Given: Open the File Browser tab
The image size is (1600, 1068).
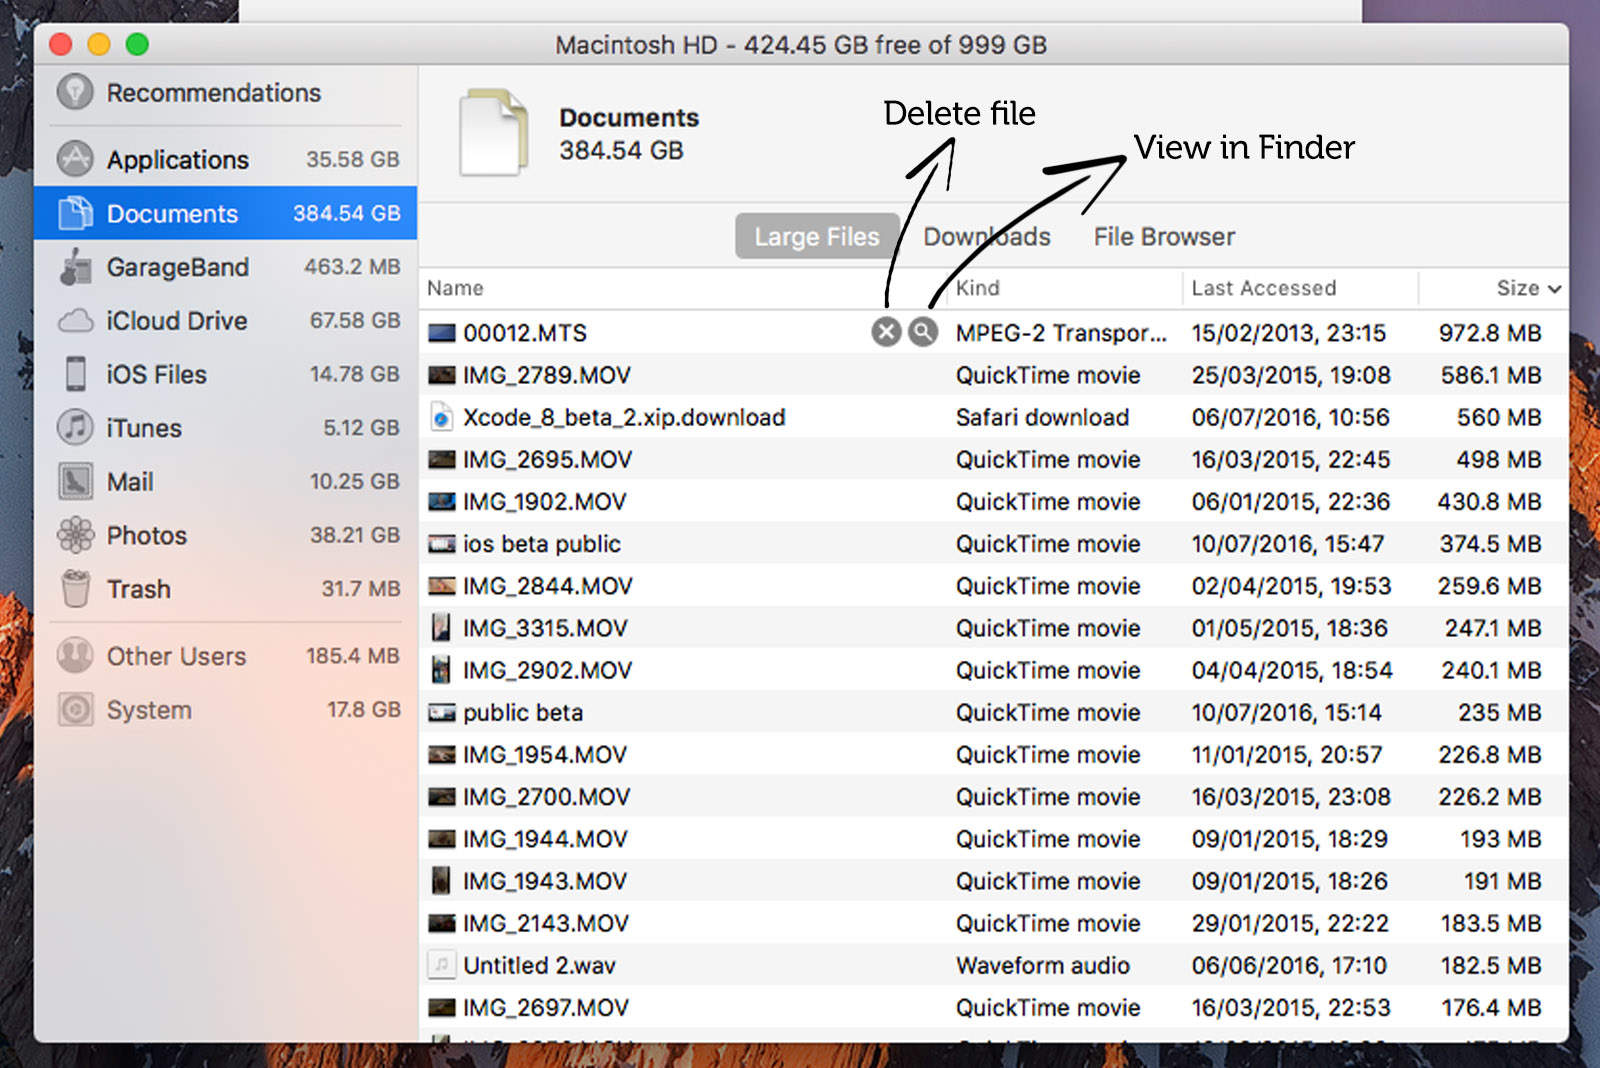Looking at the screenshot, I should [1163, 236].
